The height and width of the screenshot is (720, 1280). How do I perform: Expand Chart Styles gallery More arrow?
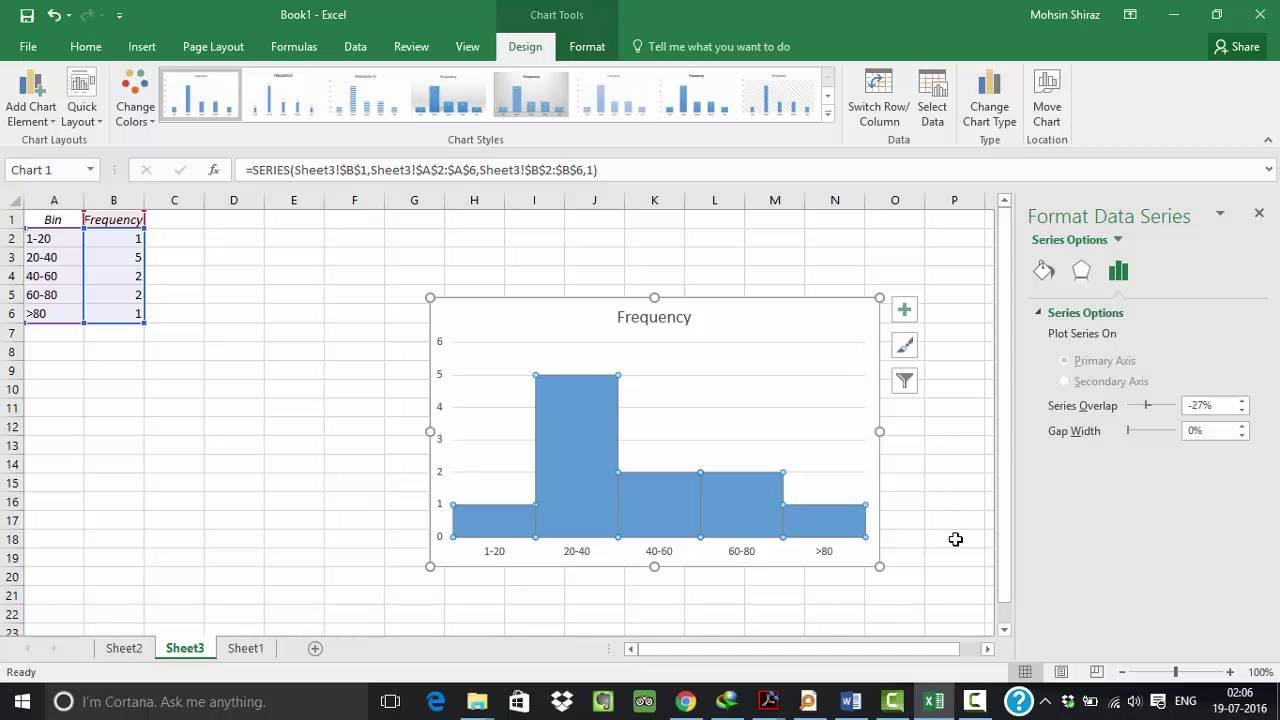click(827, 114)
